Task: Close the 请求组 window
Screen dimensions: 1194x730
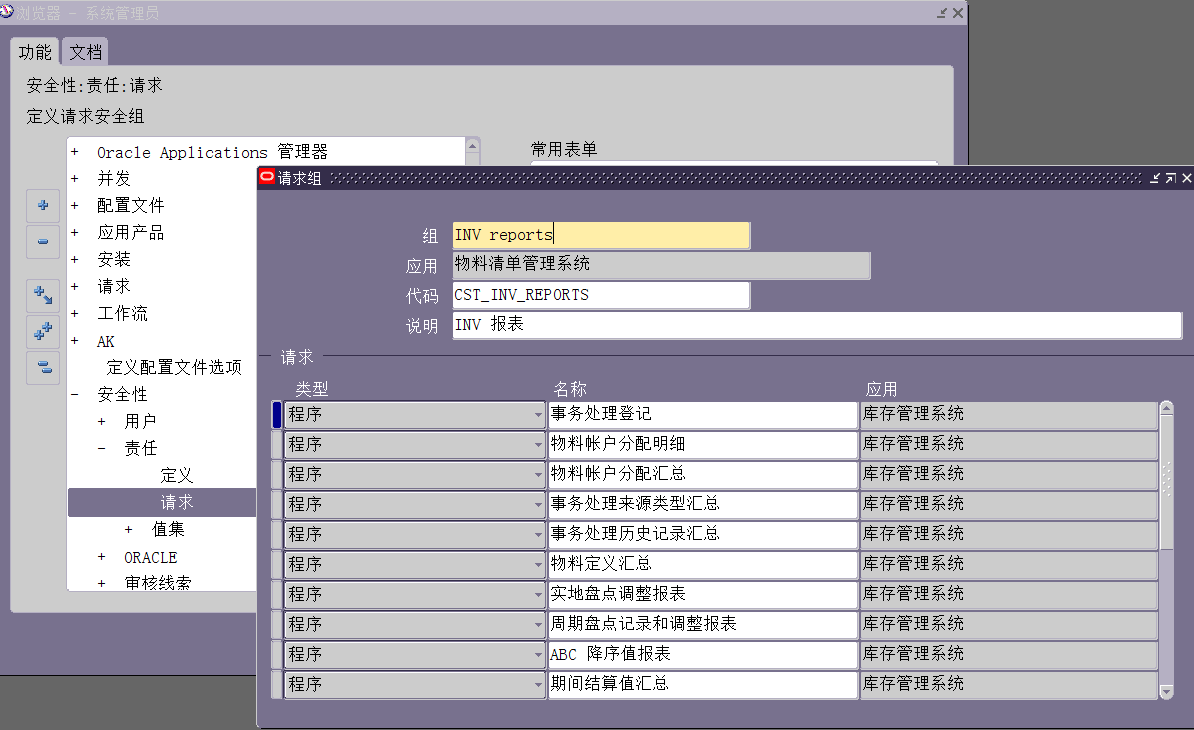Action: pos(1186,178)
